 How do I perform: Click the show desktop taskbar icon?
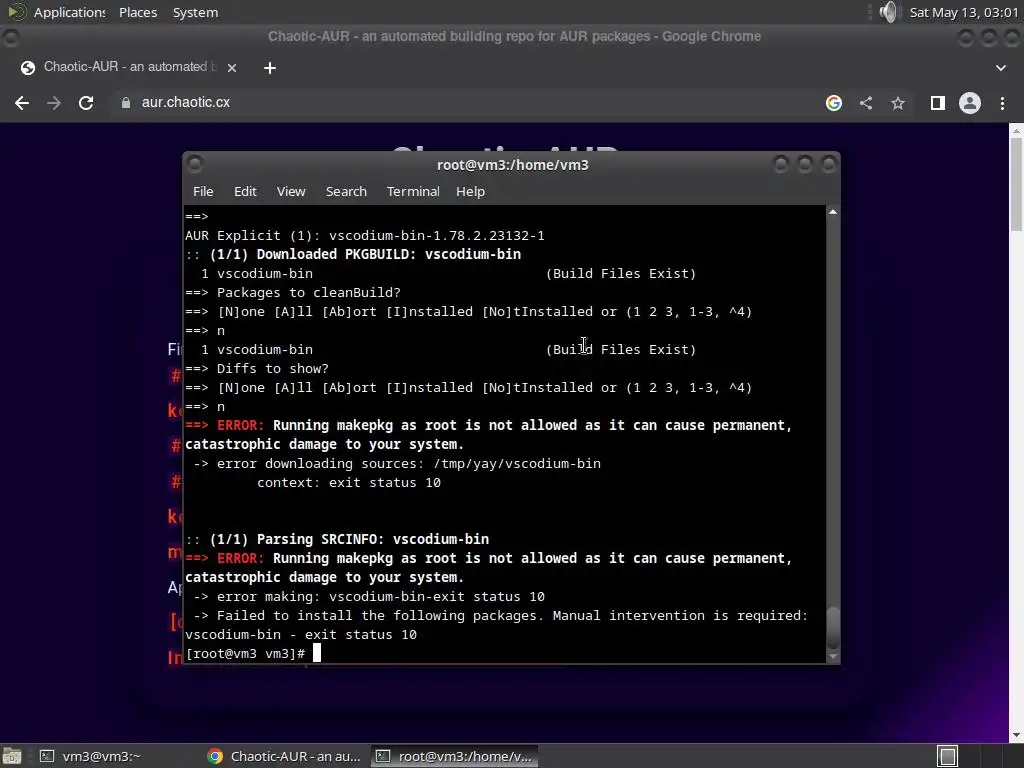(x=12, y=756)
